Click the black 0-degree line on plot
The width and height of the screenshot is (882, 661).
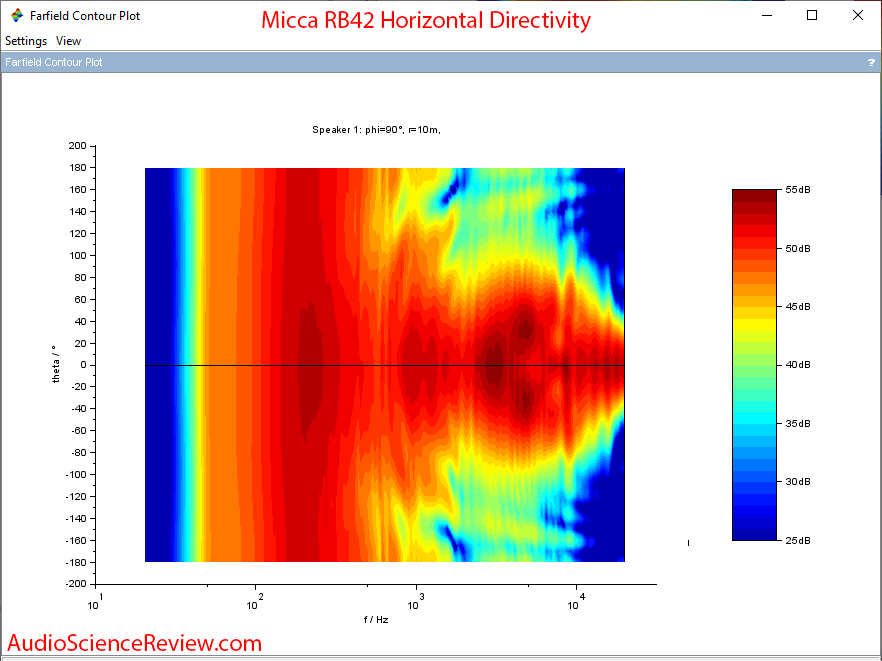coord(385,366)
